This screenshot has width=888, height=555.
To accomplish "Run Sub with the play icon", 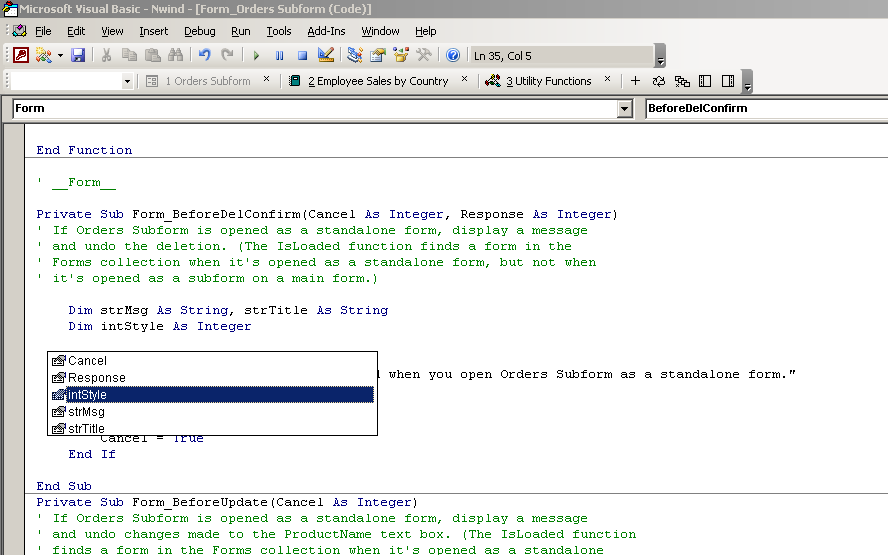I will point(256,56).
